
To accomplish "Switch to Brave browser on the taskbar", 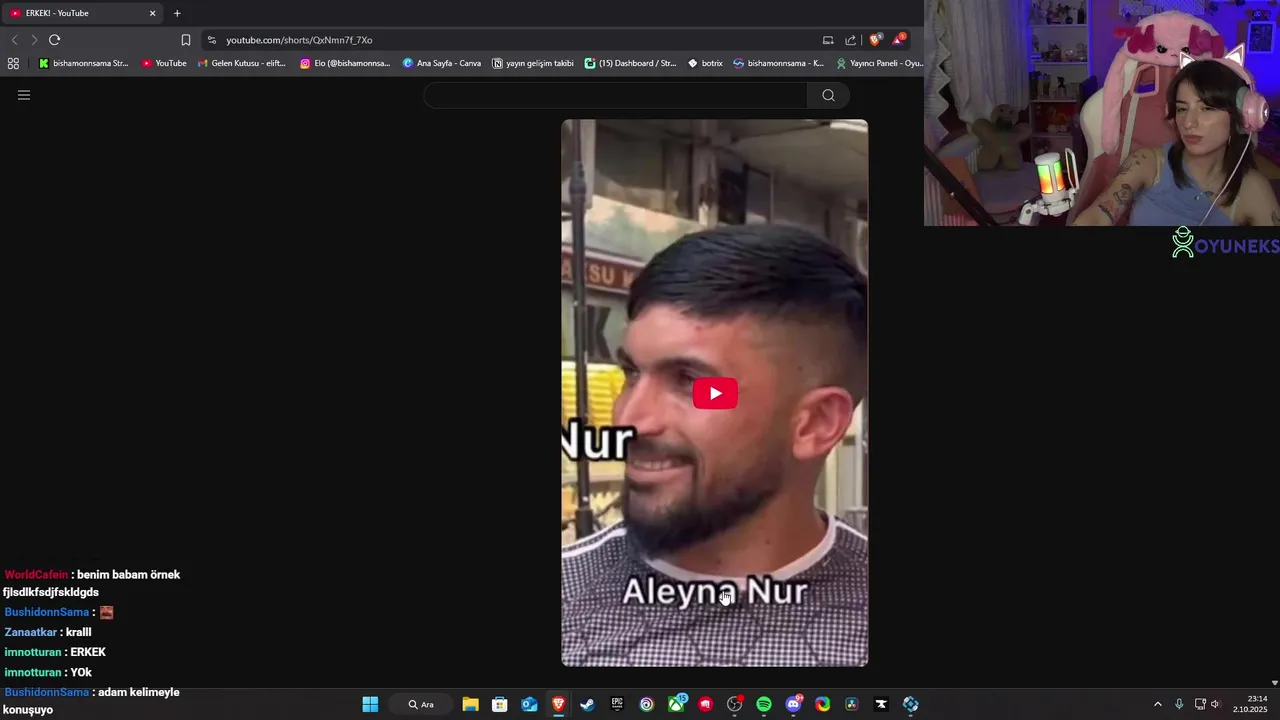I will tap(558, 704).
